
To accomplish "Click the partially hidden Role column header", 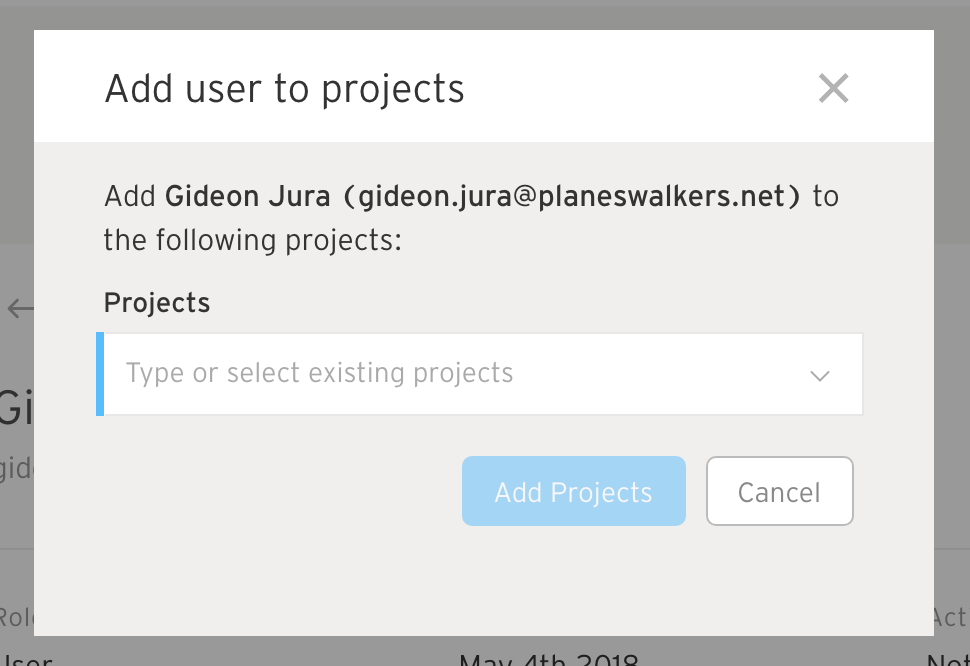I will 17,618.
